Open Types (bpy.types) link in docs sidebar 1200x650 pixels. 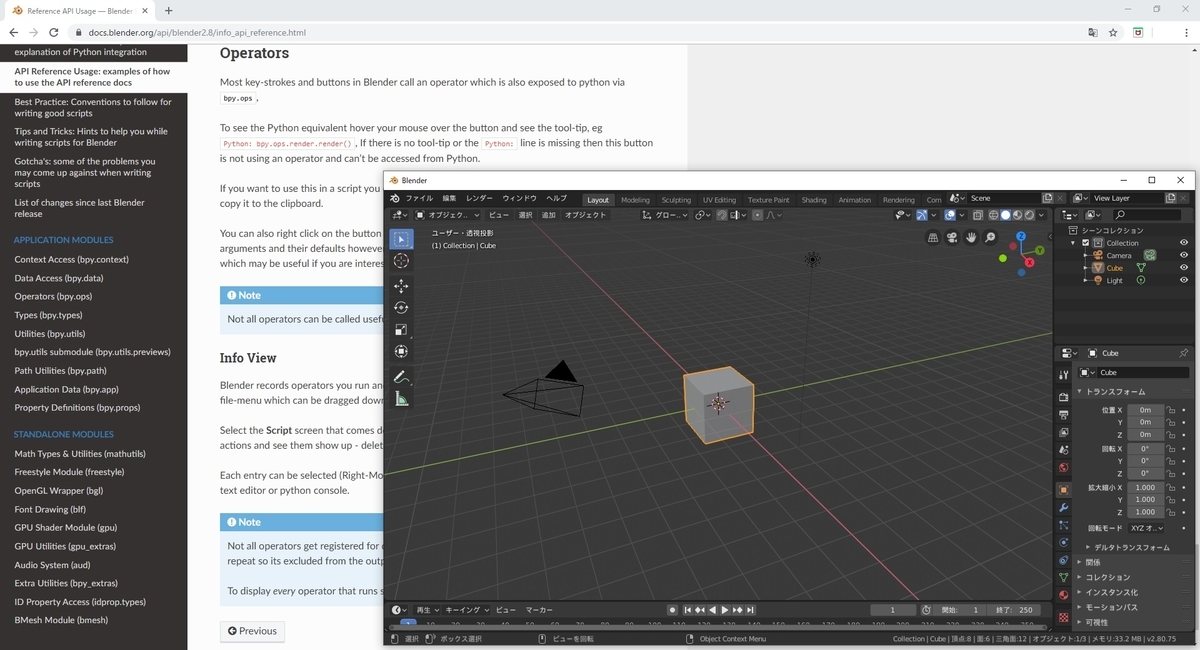(48, 315)
